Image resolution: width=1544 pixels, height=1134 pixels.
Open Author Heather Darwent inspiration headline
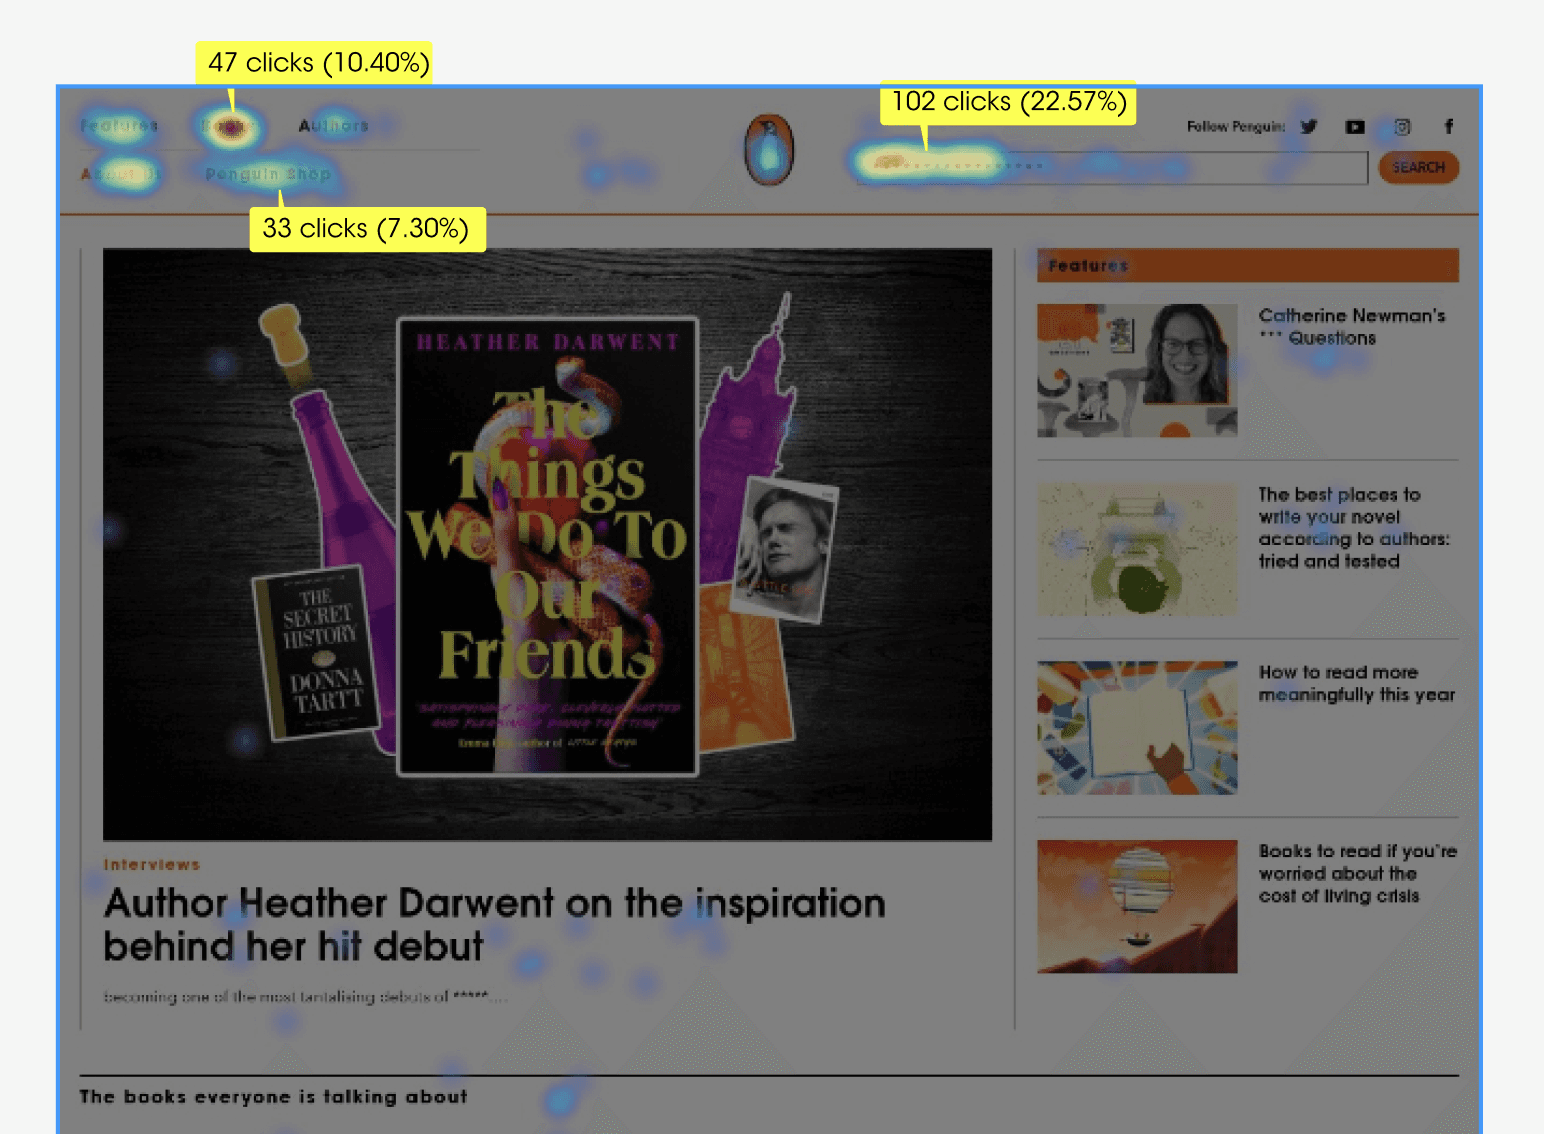coord(494,924)
